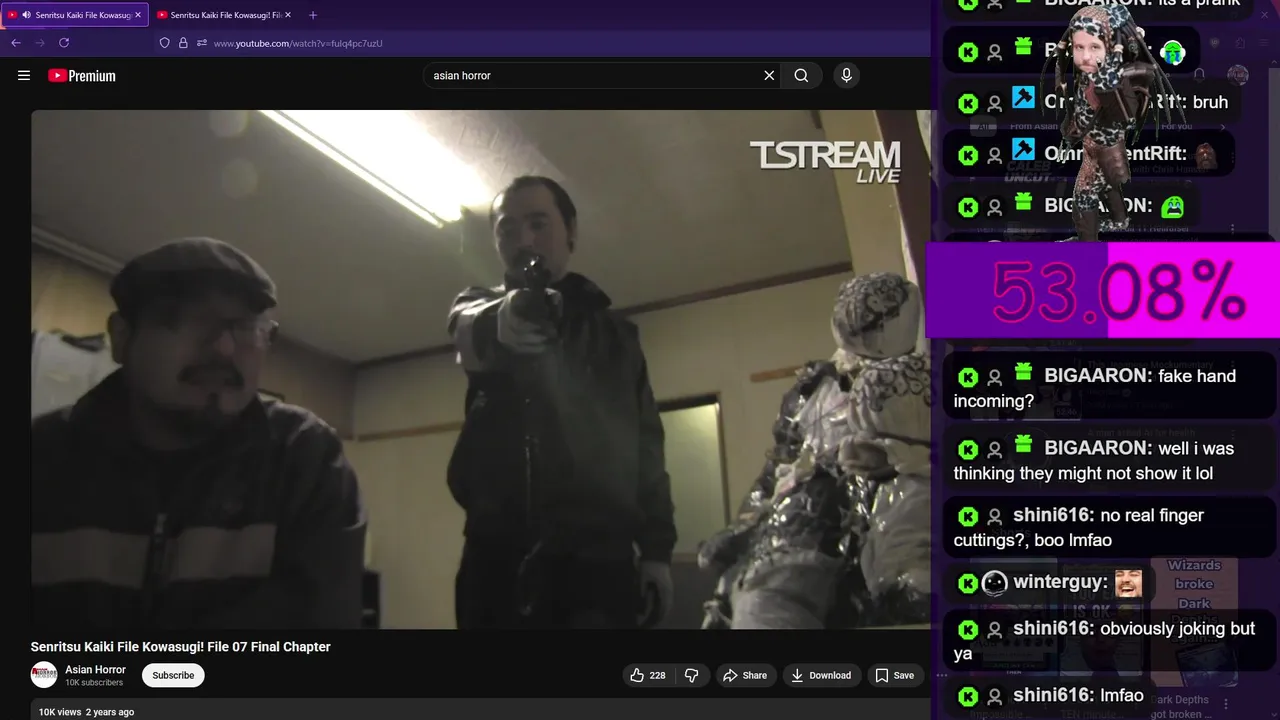The height and width of the screenshot is (720, 1280).
Task: Subscribe to the Asian Horror channel
Action: [x=173, y=675]
